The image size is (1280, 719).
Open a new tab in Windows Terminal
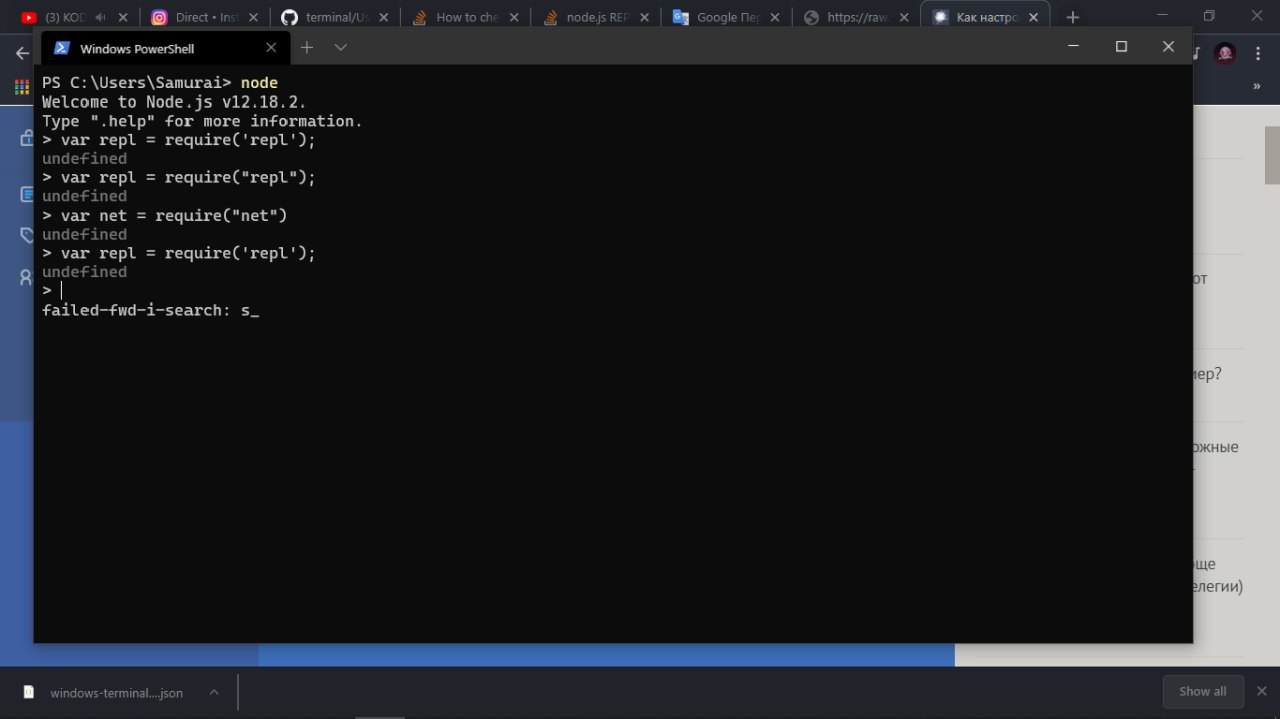point(307,47)
